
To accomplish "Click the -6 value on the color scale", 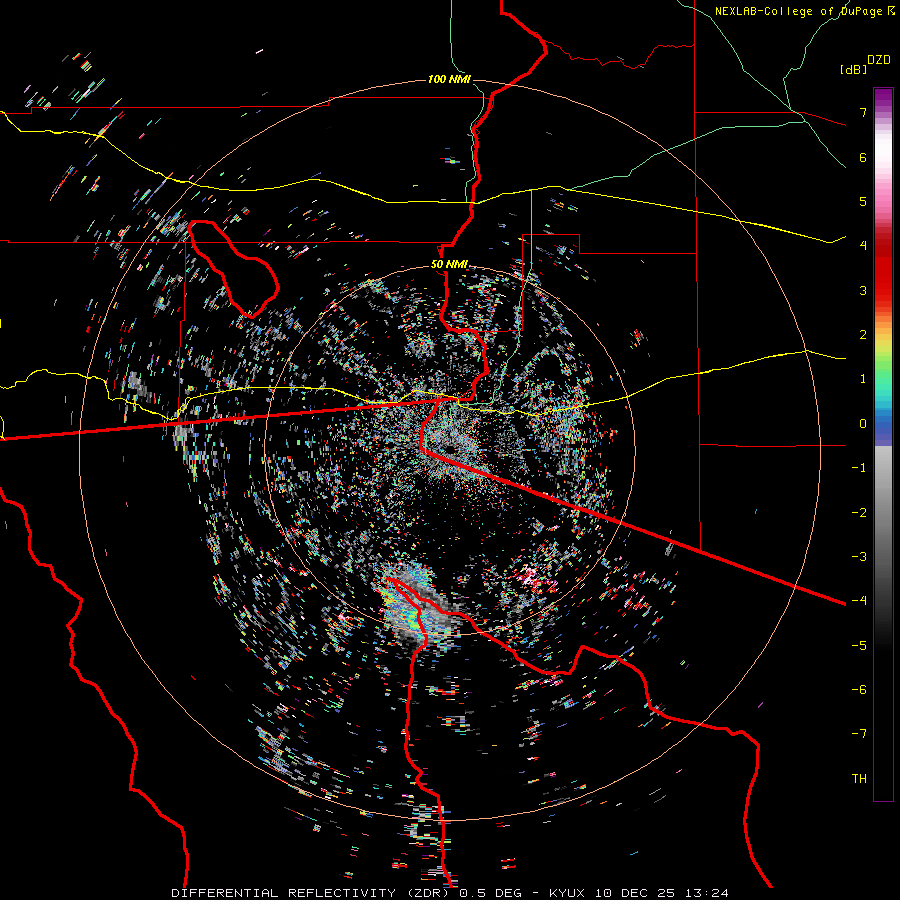I will (859, 690).
